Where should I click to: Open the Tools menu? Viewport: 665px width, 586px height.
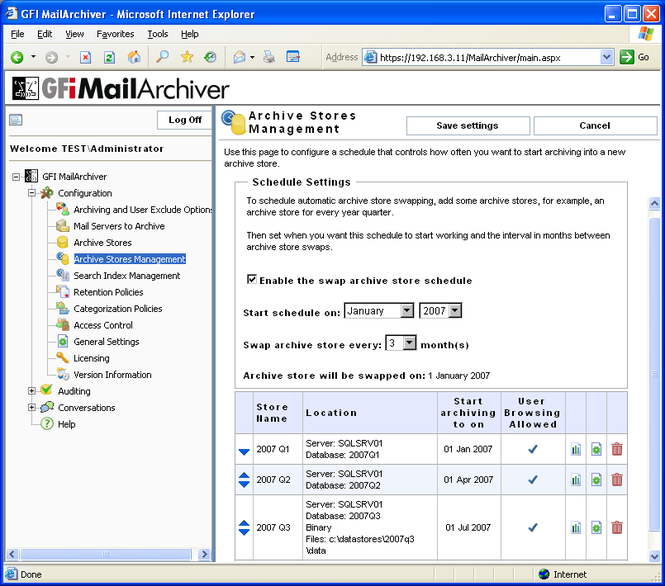pyautogui.click(x=158, y=34)
